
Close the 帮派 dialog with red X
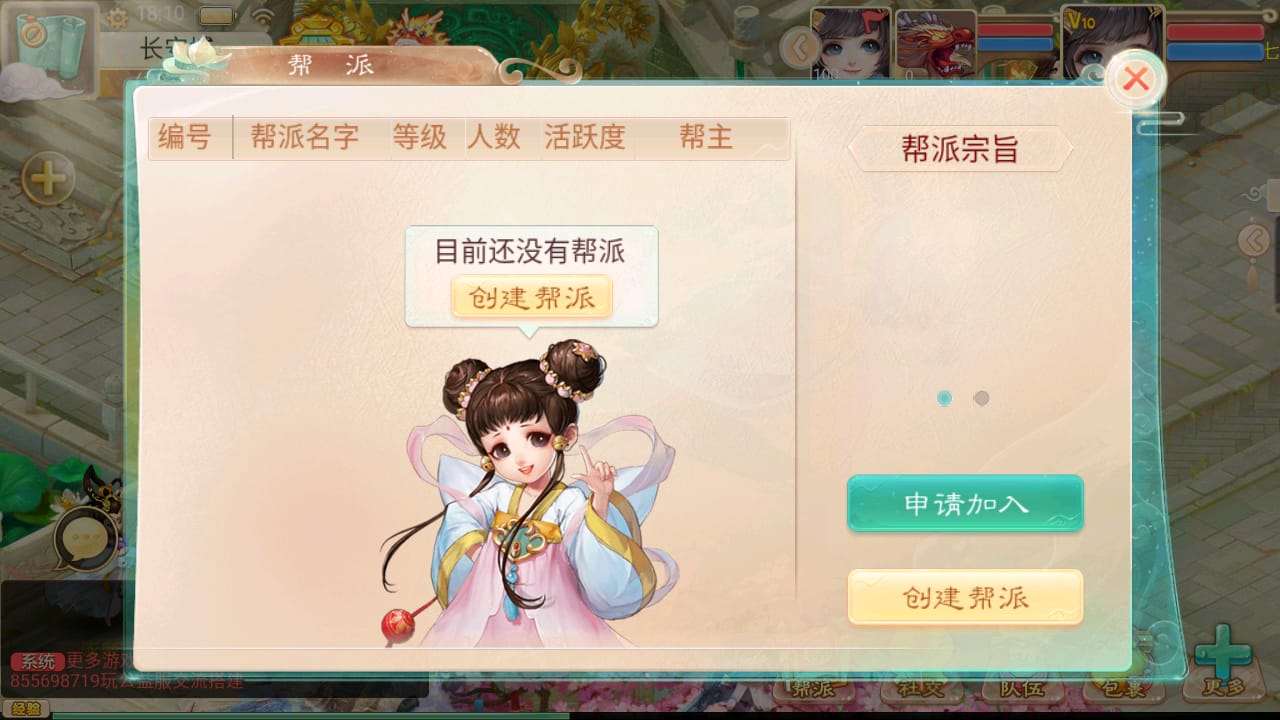click(x=1135, y=79)
